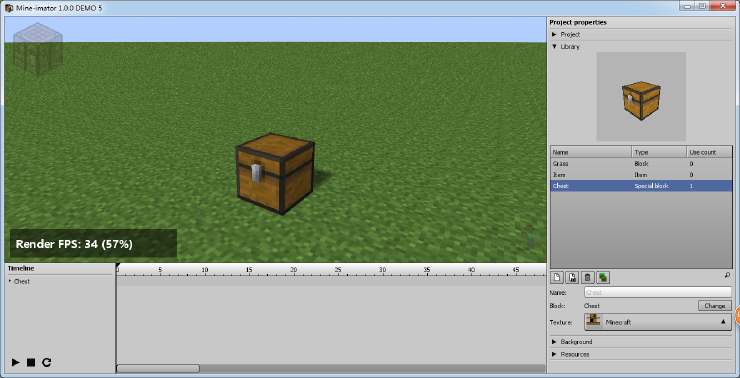Select the Item row in library list
This screenshot has width=740, height=378.
point(641,175)
